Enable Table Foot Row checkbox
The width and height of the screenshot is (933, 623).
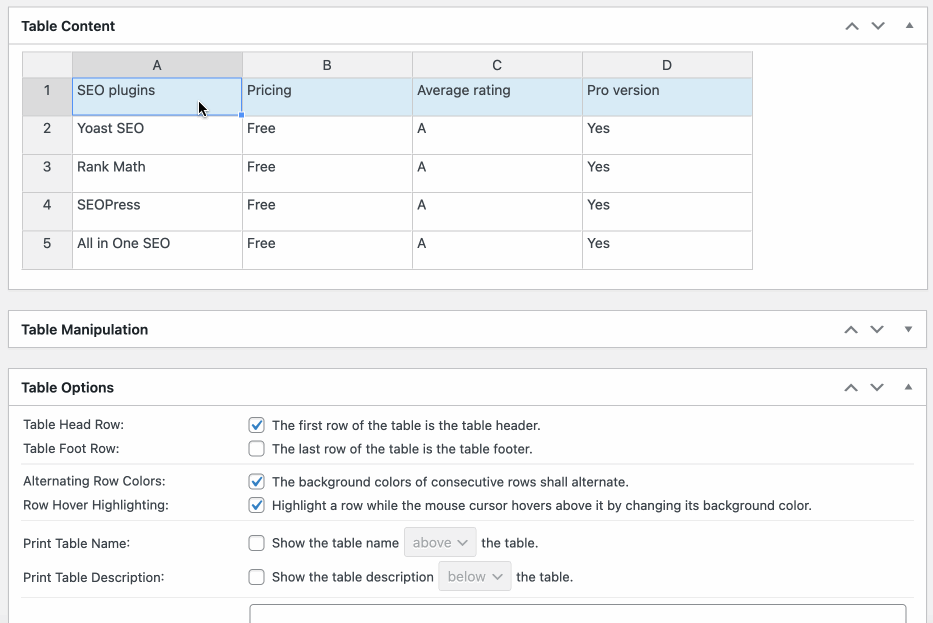tap(256, 449)
